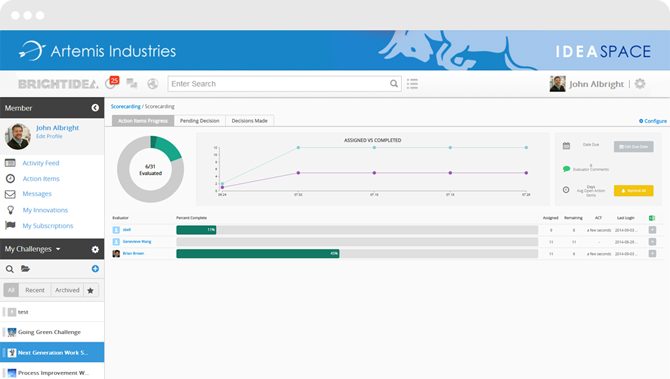Switch to Pending Decision tab

coord(200,121)
